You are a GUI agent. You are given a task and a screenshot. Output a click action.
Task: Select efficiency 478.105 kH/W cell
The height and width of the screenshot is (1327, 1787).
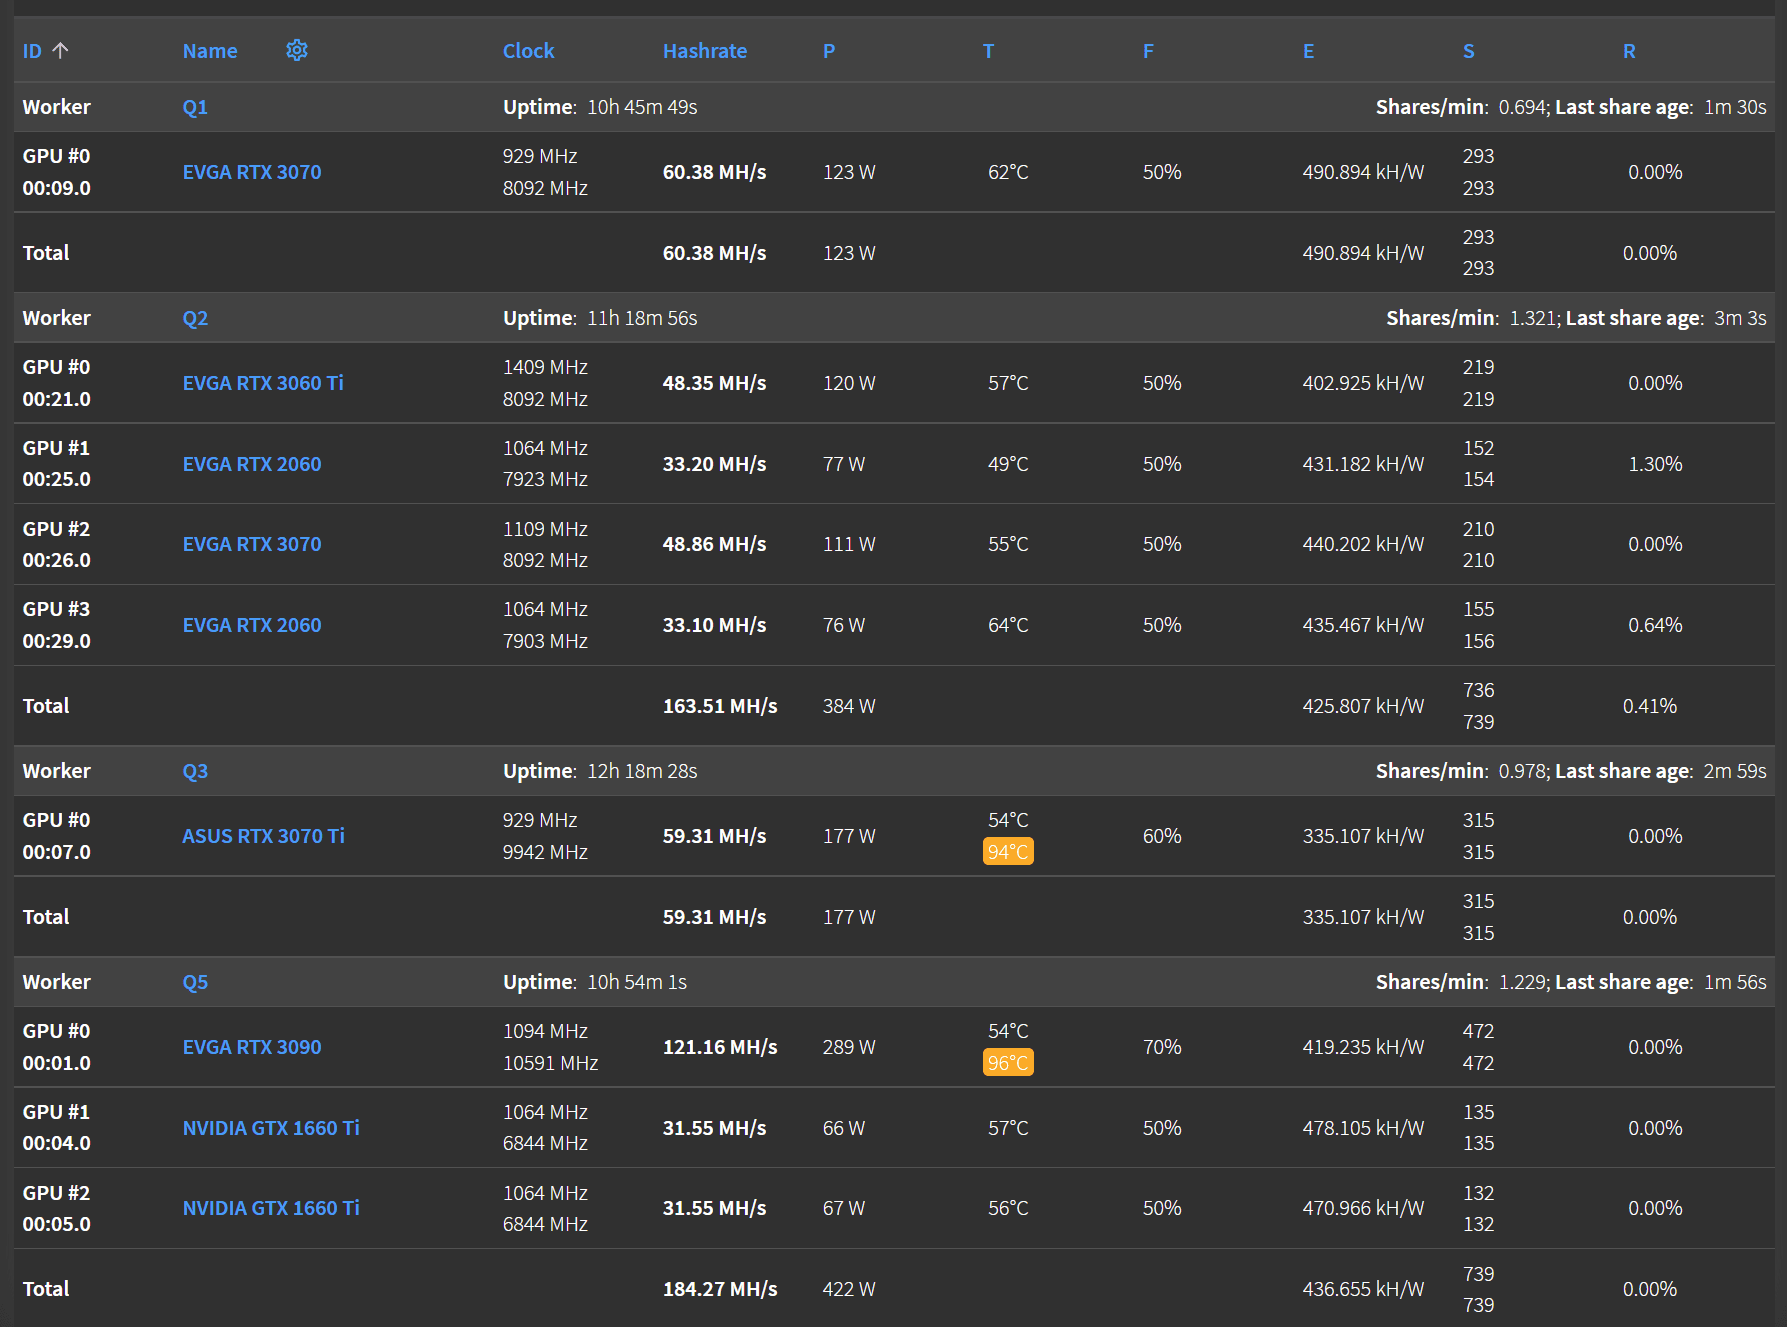click(1363, 1128)
